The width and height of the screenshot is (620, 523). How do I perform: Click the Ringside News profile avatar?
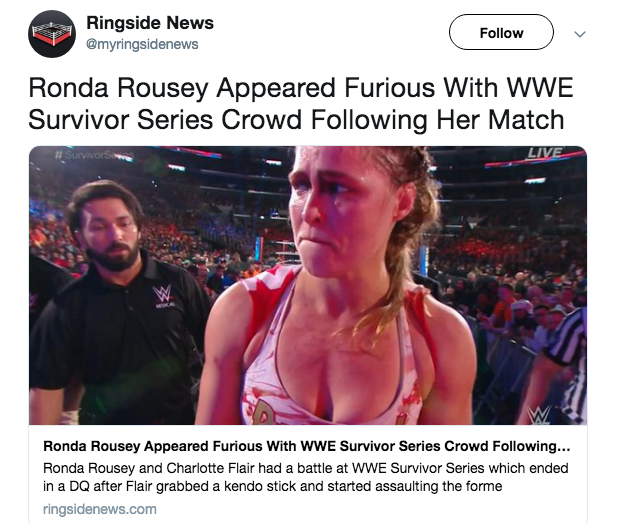point(51,34)
